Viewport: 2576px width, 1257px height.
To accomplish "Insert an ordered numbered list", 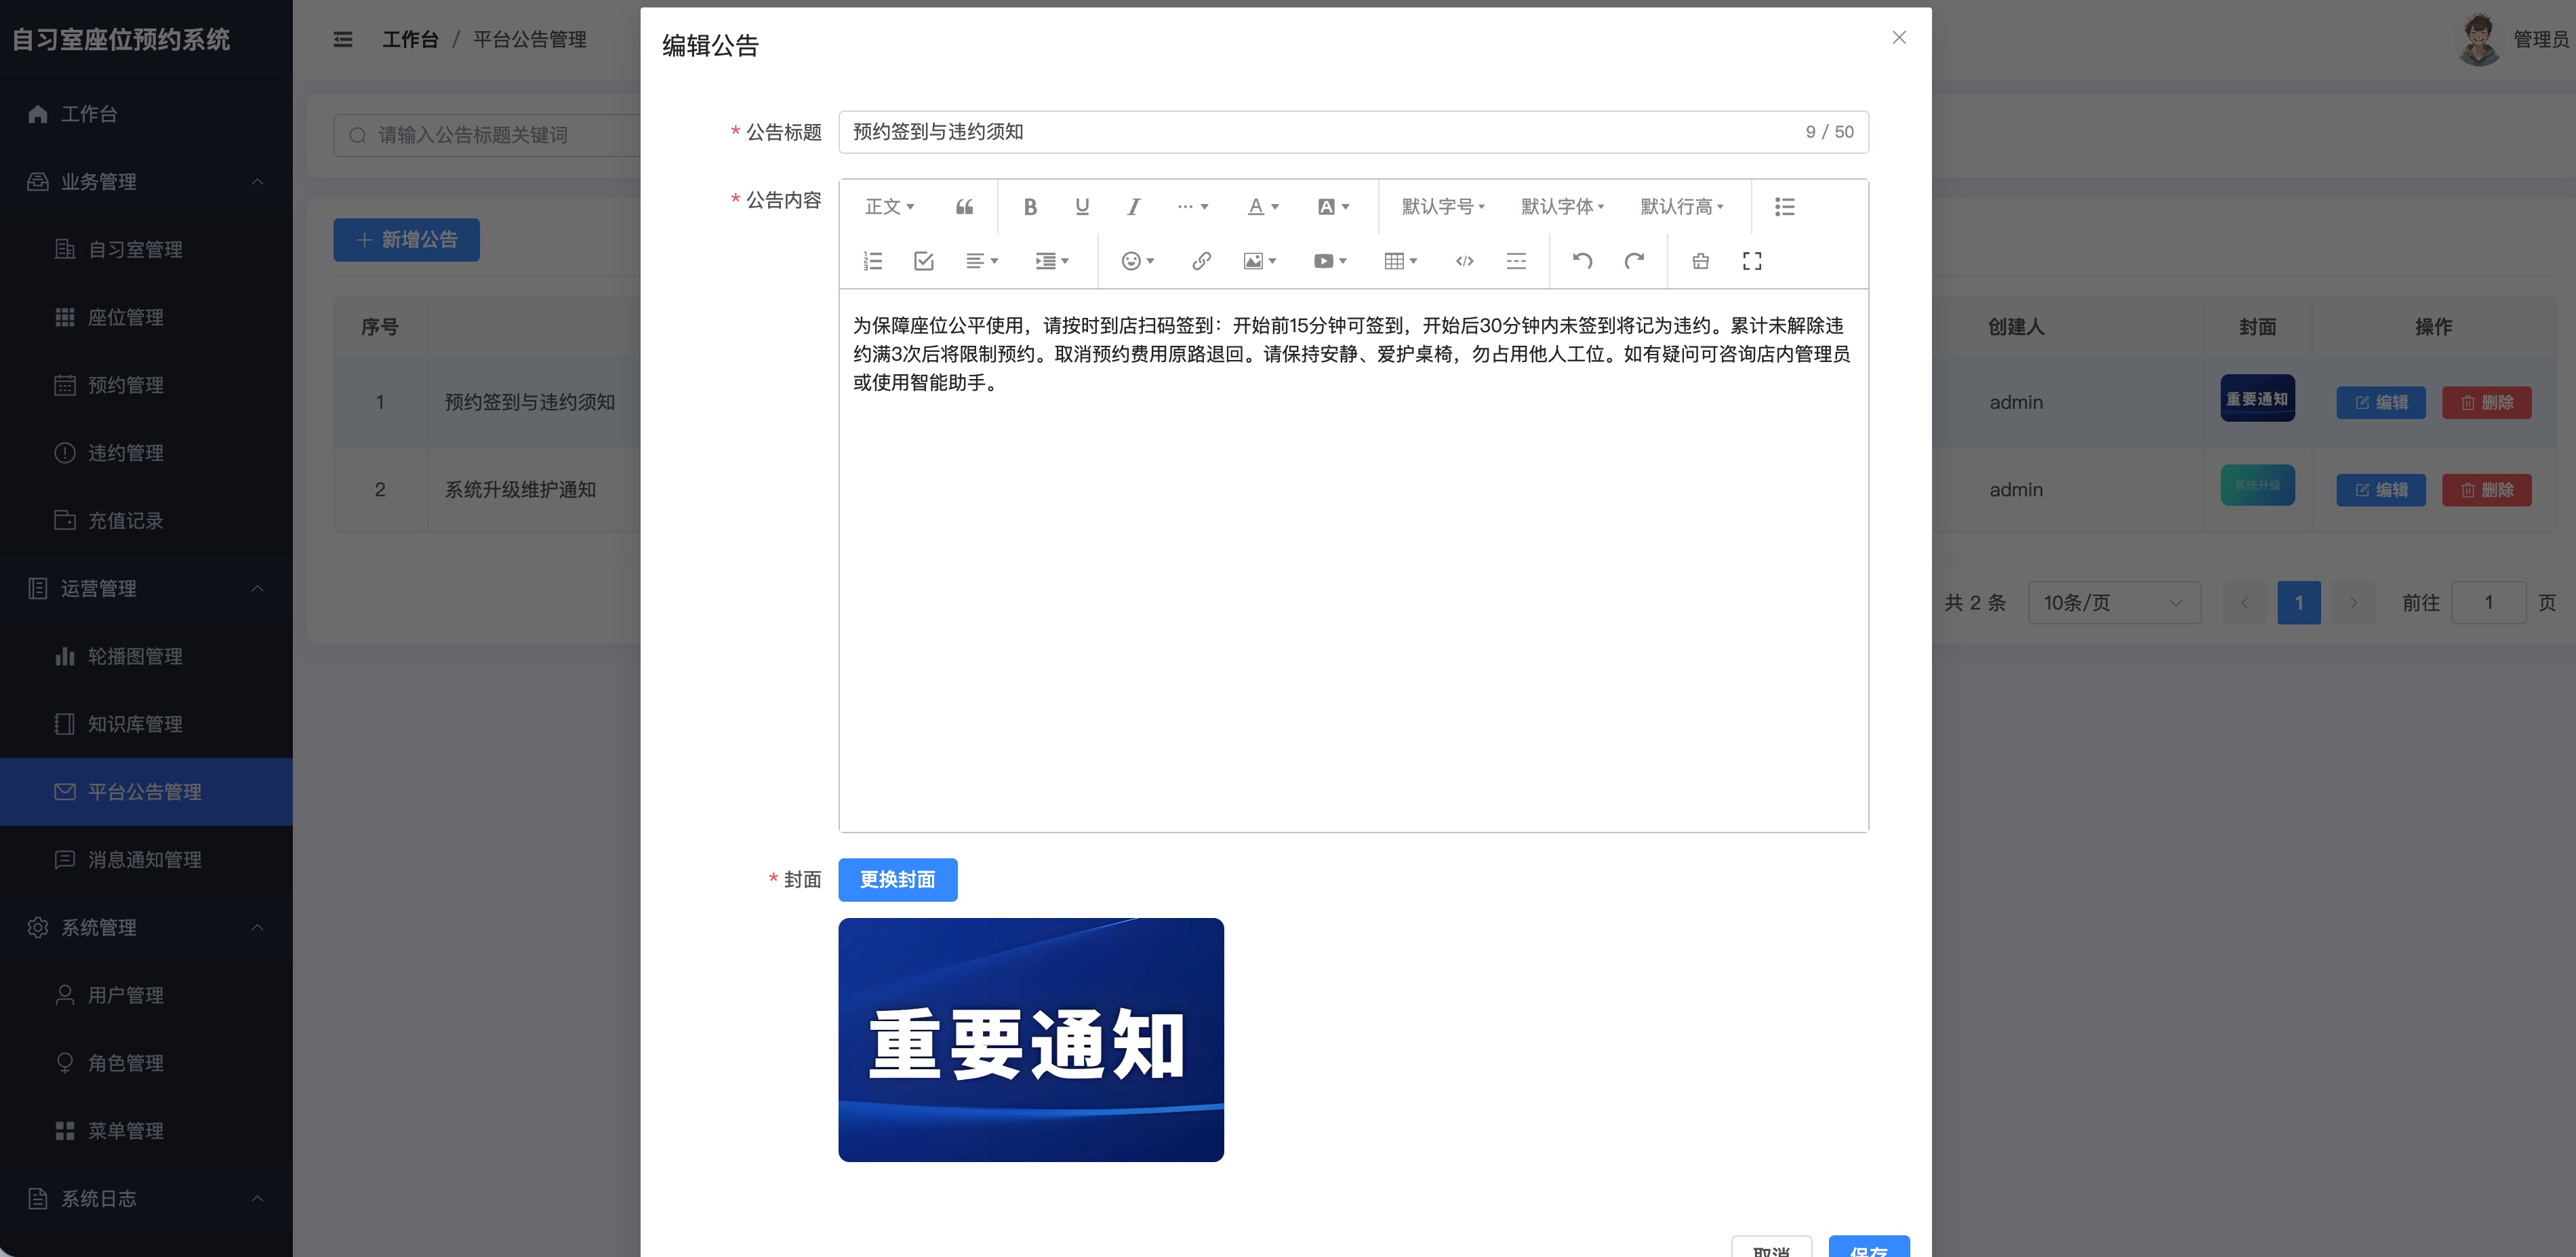I will [872, 261].
